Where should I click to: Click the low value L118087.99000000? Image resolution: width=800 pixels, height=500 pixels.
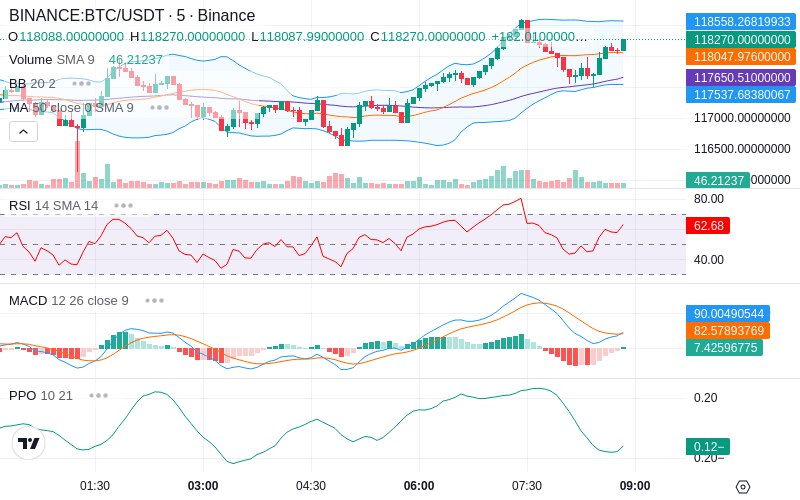coord(308,37)
